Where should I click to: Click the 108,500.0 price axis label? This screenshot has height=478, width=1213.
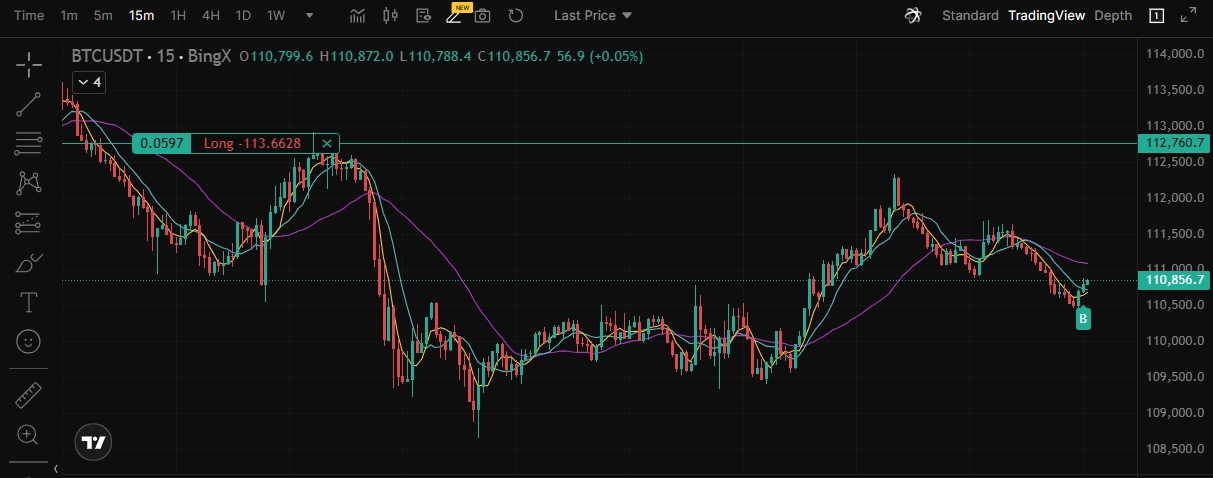point(1174,448)
